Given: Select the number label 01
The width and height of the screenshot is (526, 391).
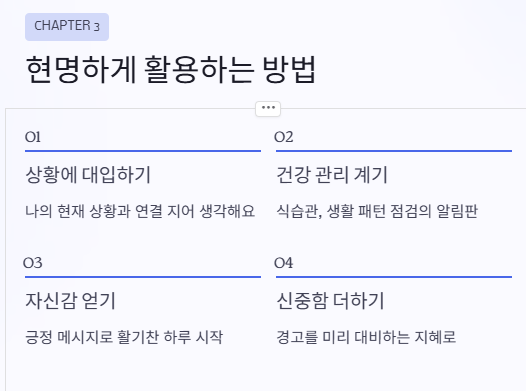Looking at the screenshot, I should [33, 137].
